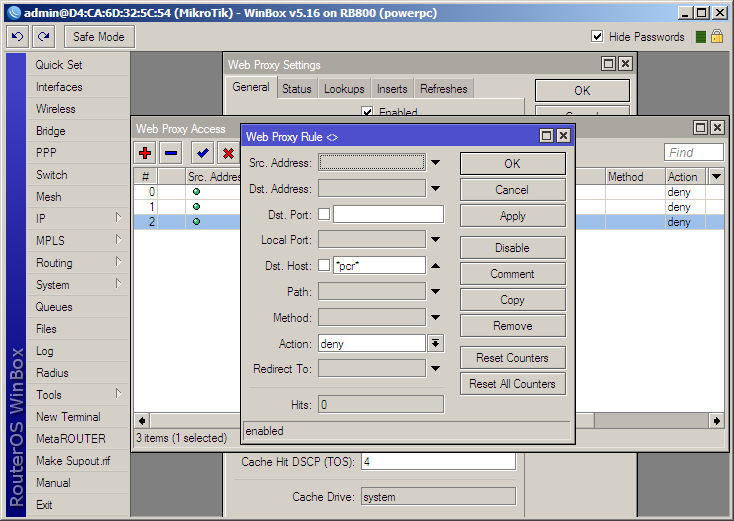Click the Reset Counters button
Viewport: 734px width, 521px height.
513,358
